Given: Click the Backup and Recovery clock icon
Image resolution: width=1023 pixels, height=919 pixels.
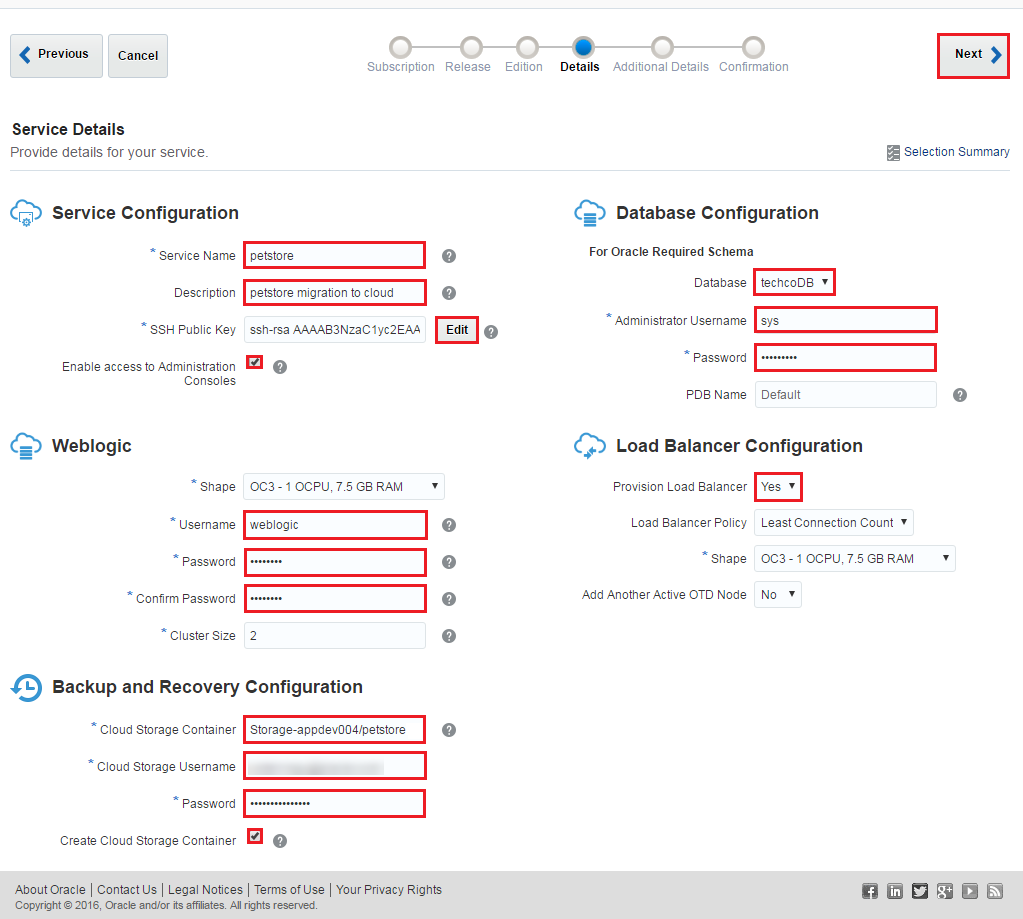Looking at the screenshot, I should coord(26,687).
